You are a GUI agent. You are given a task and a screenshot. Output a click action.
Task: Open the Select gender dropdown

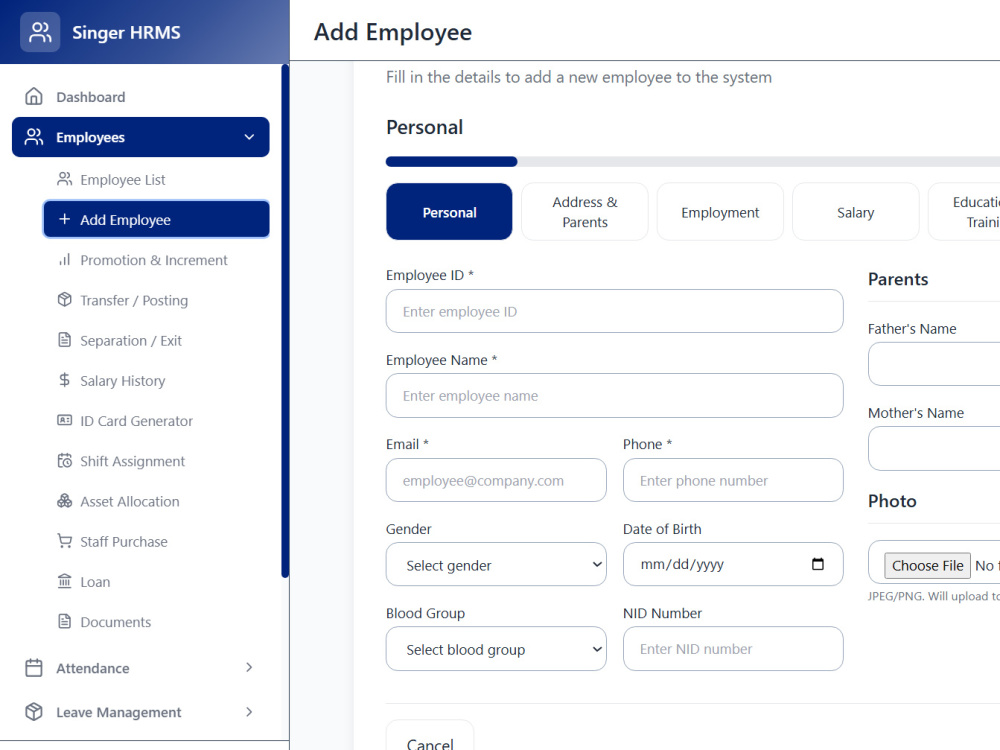point(496,564)
